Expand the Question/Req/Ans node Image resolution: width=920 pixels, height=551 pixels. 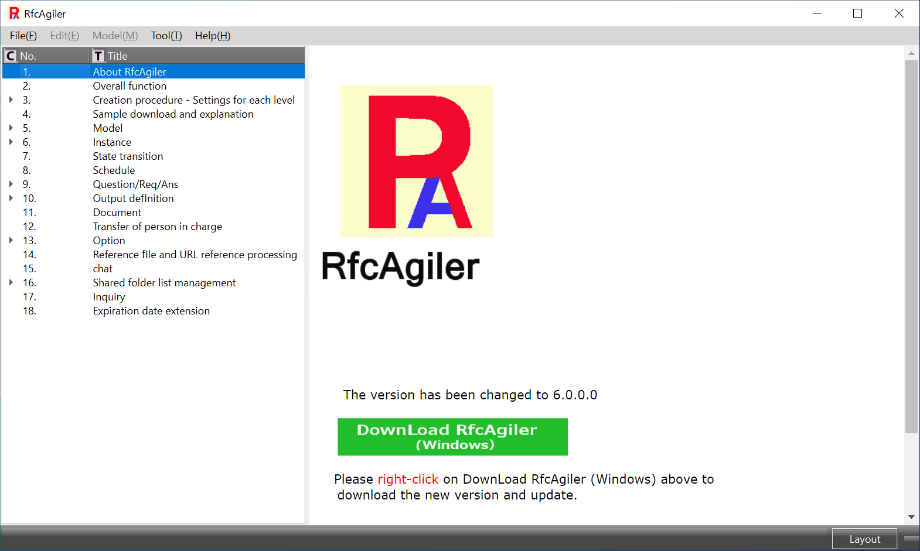tap(11, 184)
